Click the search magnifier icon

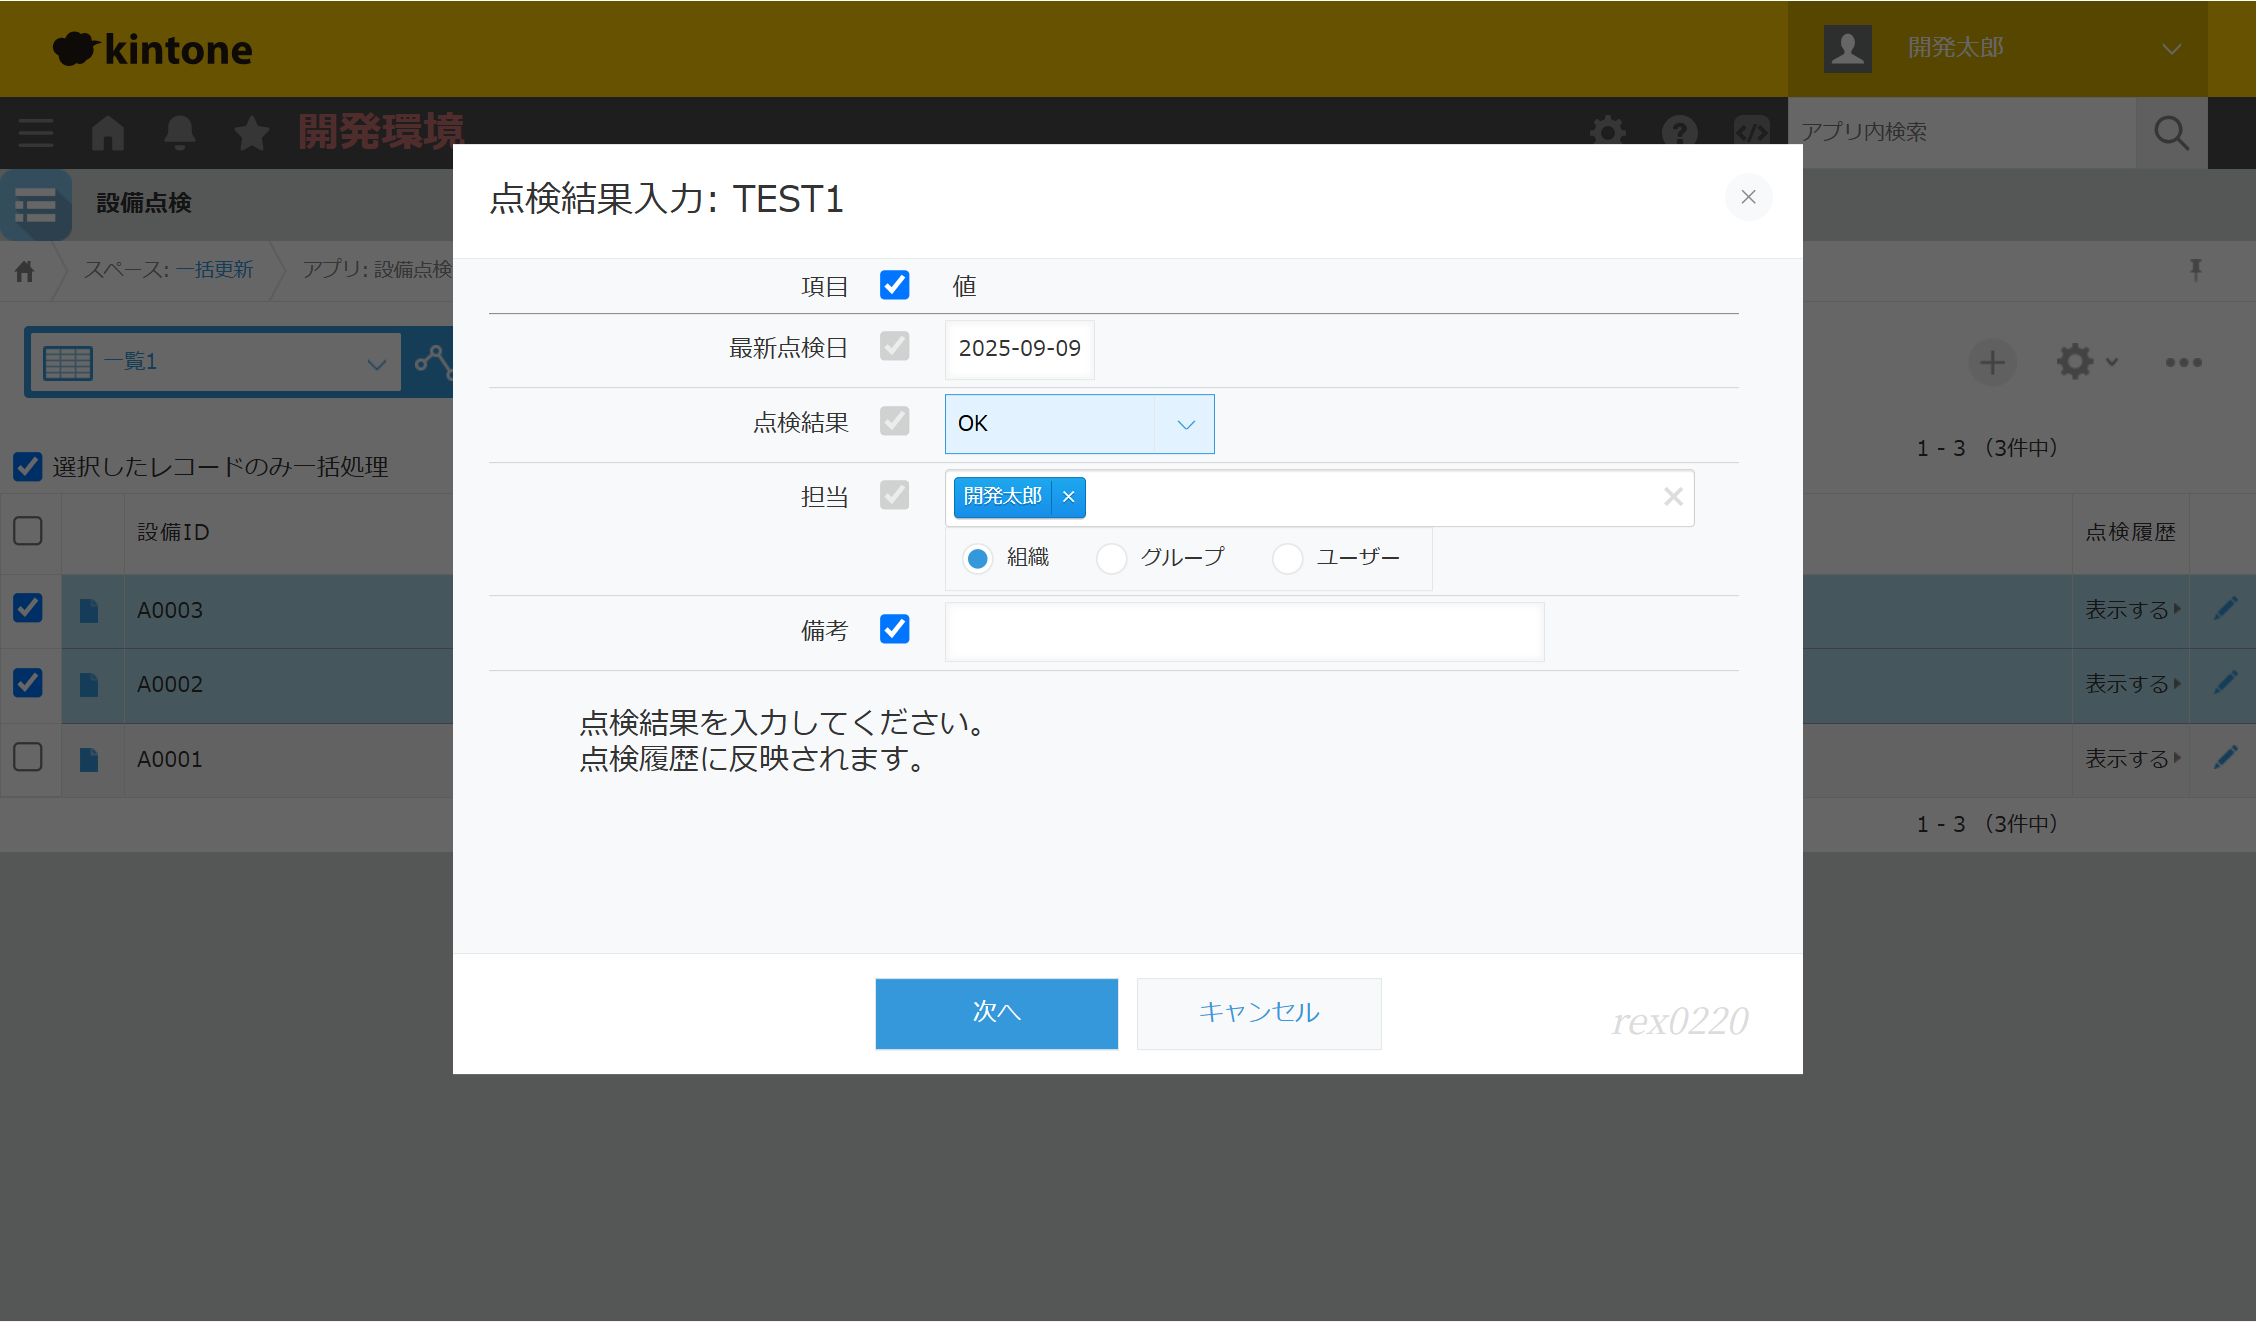[2171, 132]
